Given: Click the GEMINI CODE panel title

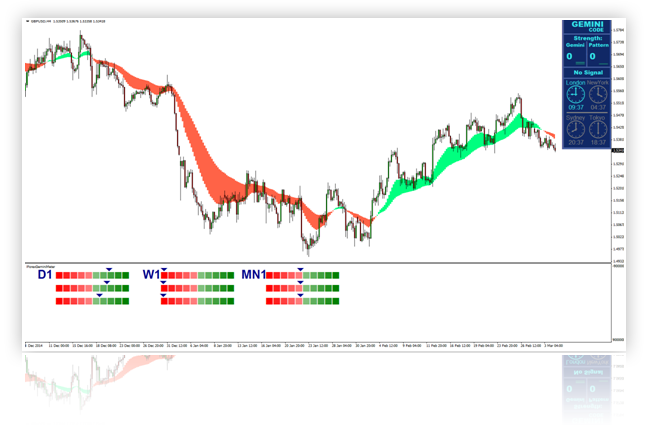Looking at the screenshot, I should [588, 26].
